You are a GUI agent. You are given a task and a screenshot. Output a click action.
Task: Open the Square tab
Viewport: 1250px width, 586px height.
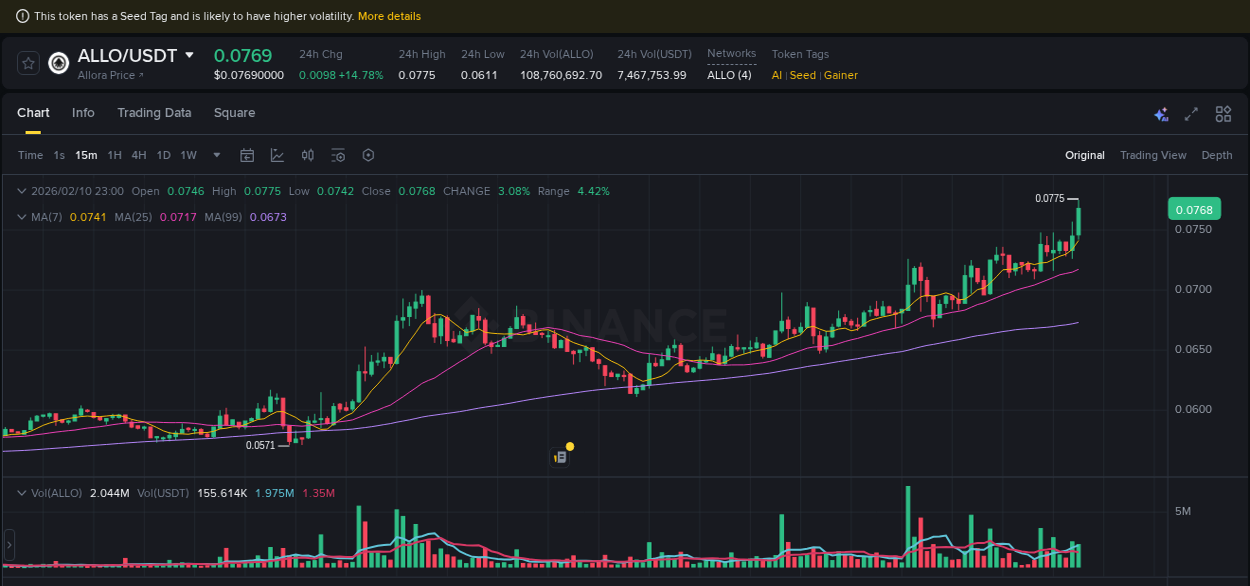(x=234, y=113)
